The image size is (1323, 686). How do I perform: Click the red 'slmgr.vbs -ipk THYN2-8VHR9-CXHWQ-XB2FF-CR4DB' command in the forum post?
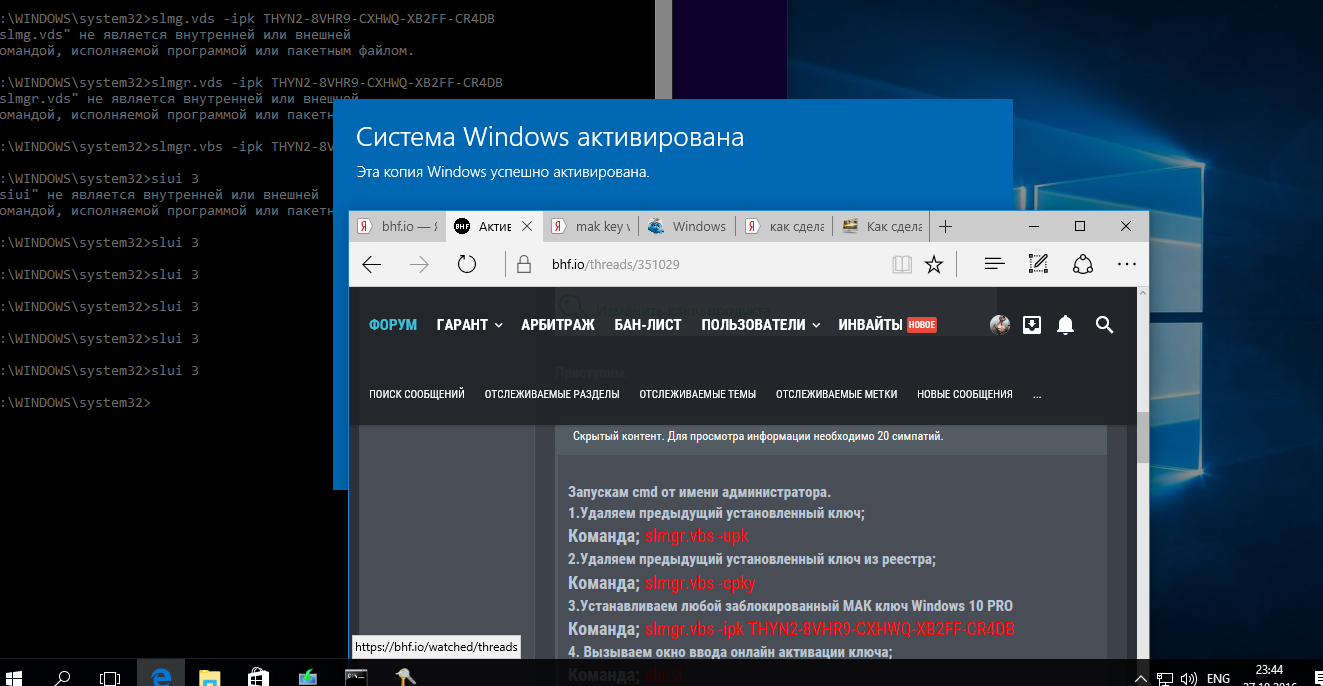pos(830,629)
